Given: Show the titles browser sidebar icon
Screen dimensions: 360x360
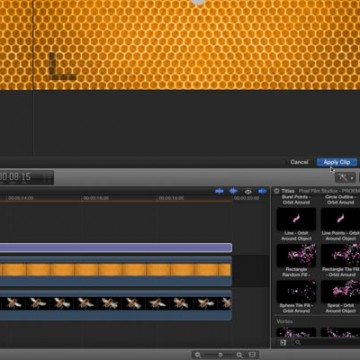Looking at the screenshot, I should (283, 342).
